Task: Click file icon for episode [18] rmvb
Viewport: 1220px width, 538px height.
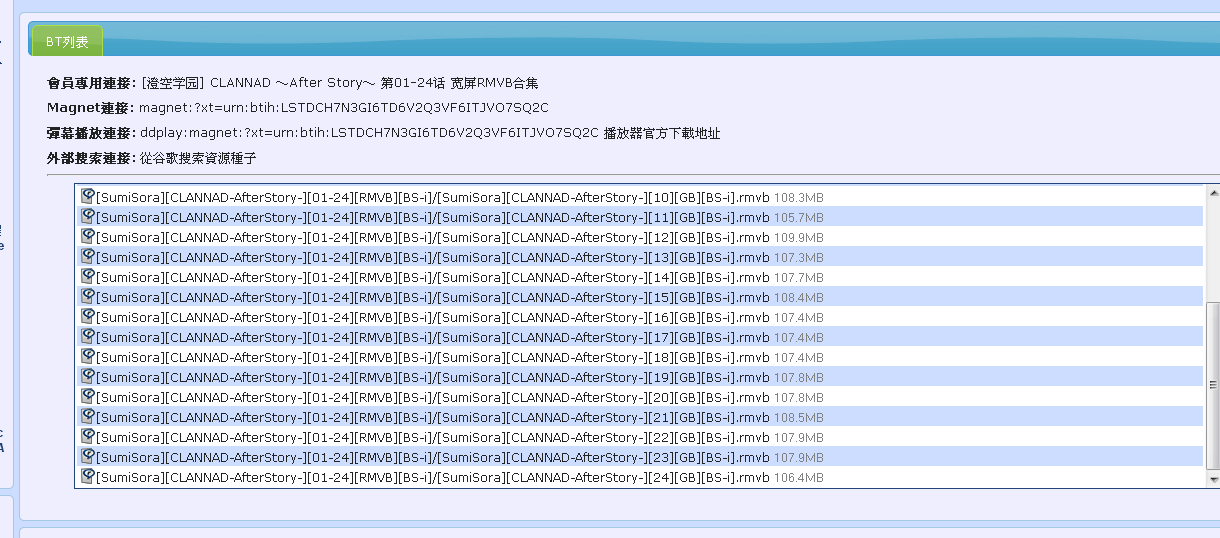Action: tap(87, 356)
